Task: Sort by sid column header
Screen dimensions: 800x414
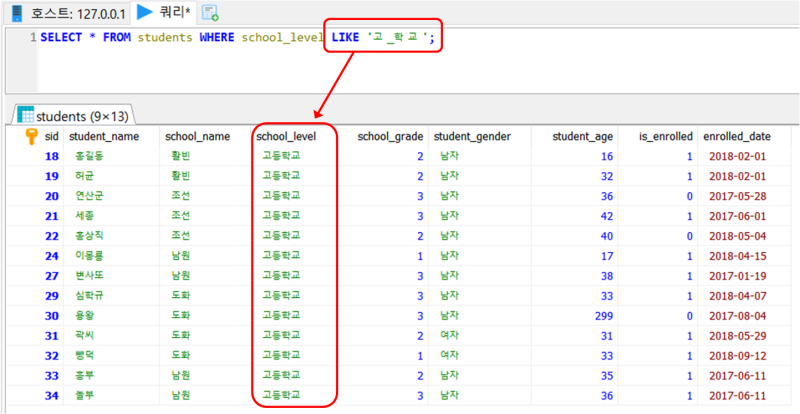Action: pos(52,137)
